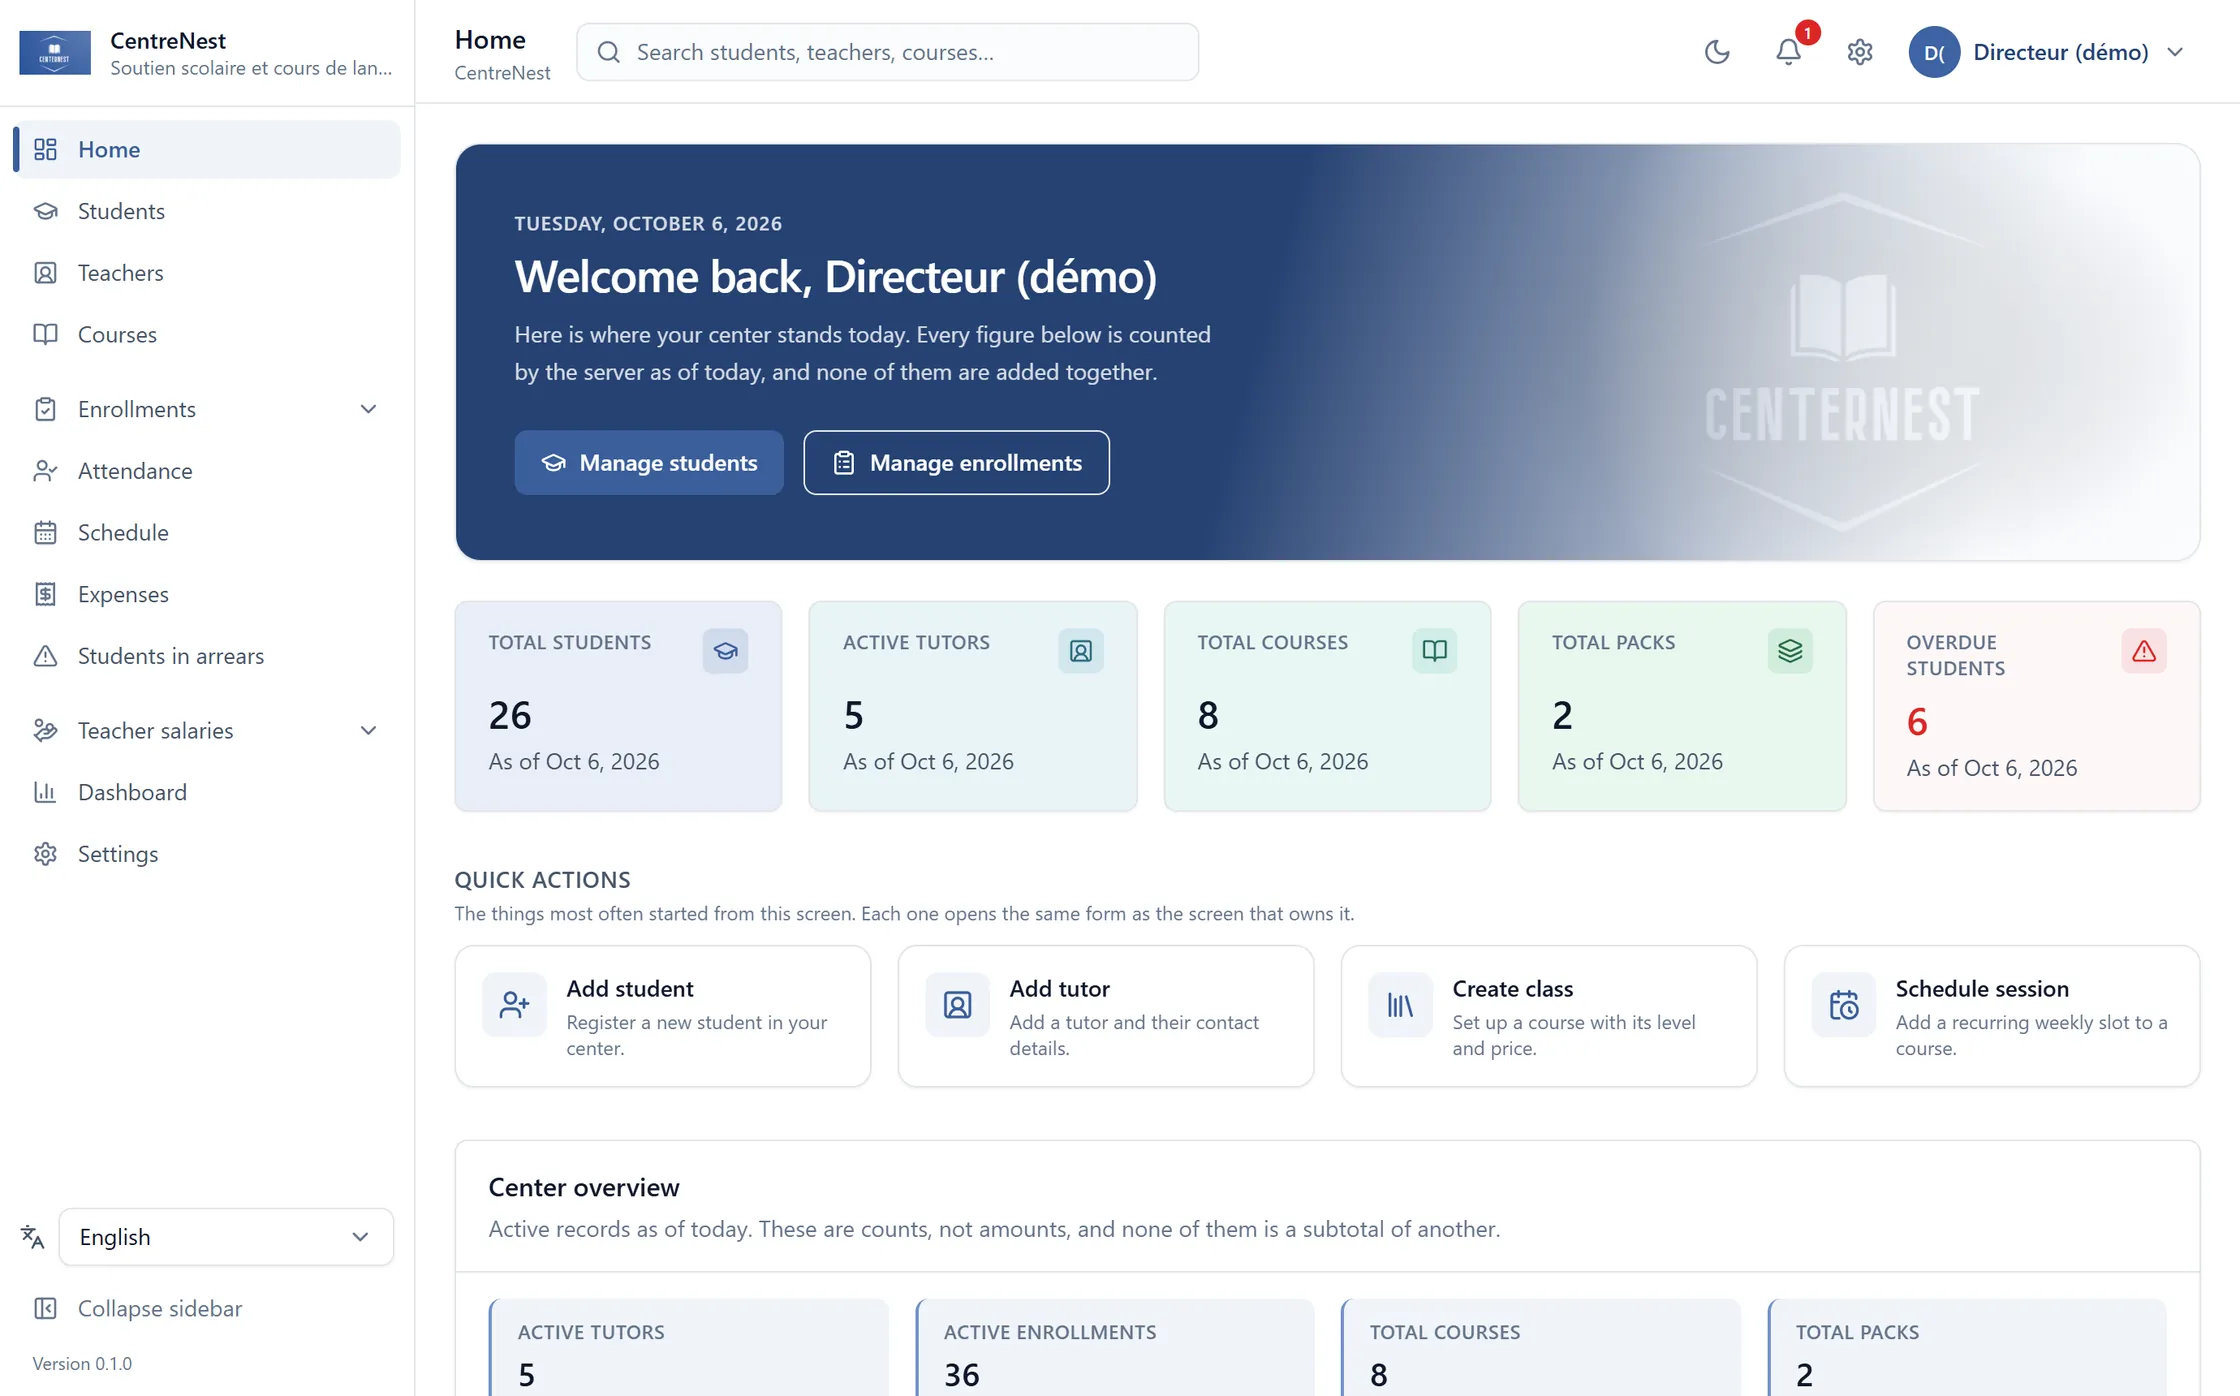Click the Collapse sidebar label
2240x1396 pixels.
pos(160,1308)
